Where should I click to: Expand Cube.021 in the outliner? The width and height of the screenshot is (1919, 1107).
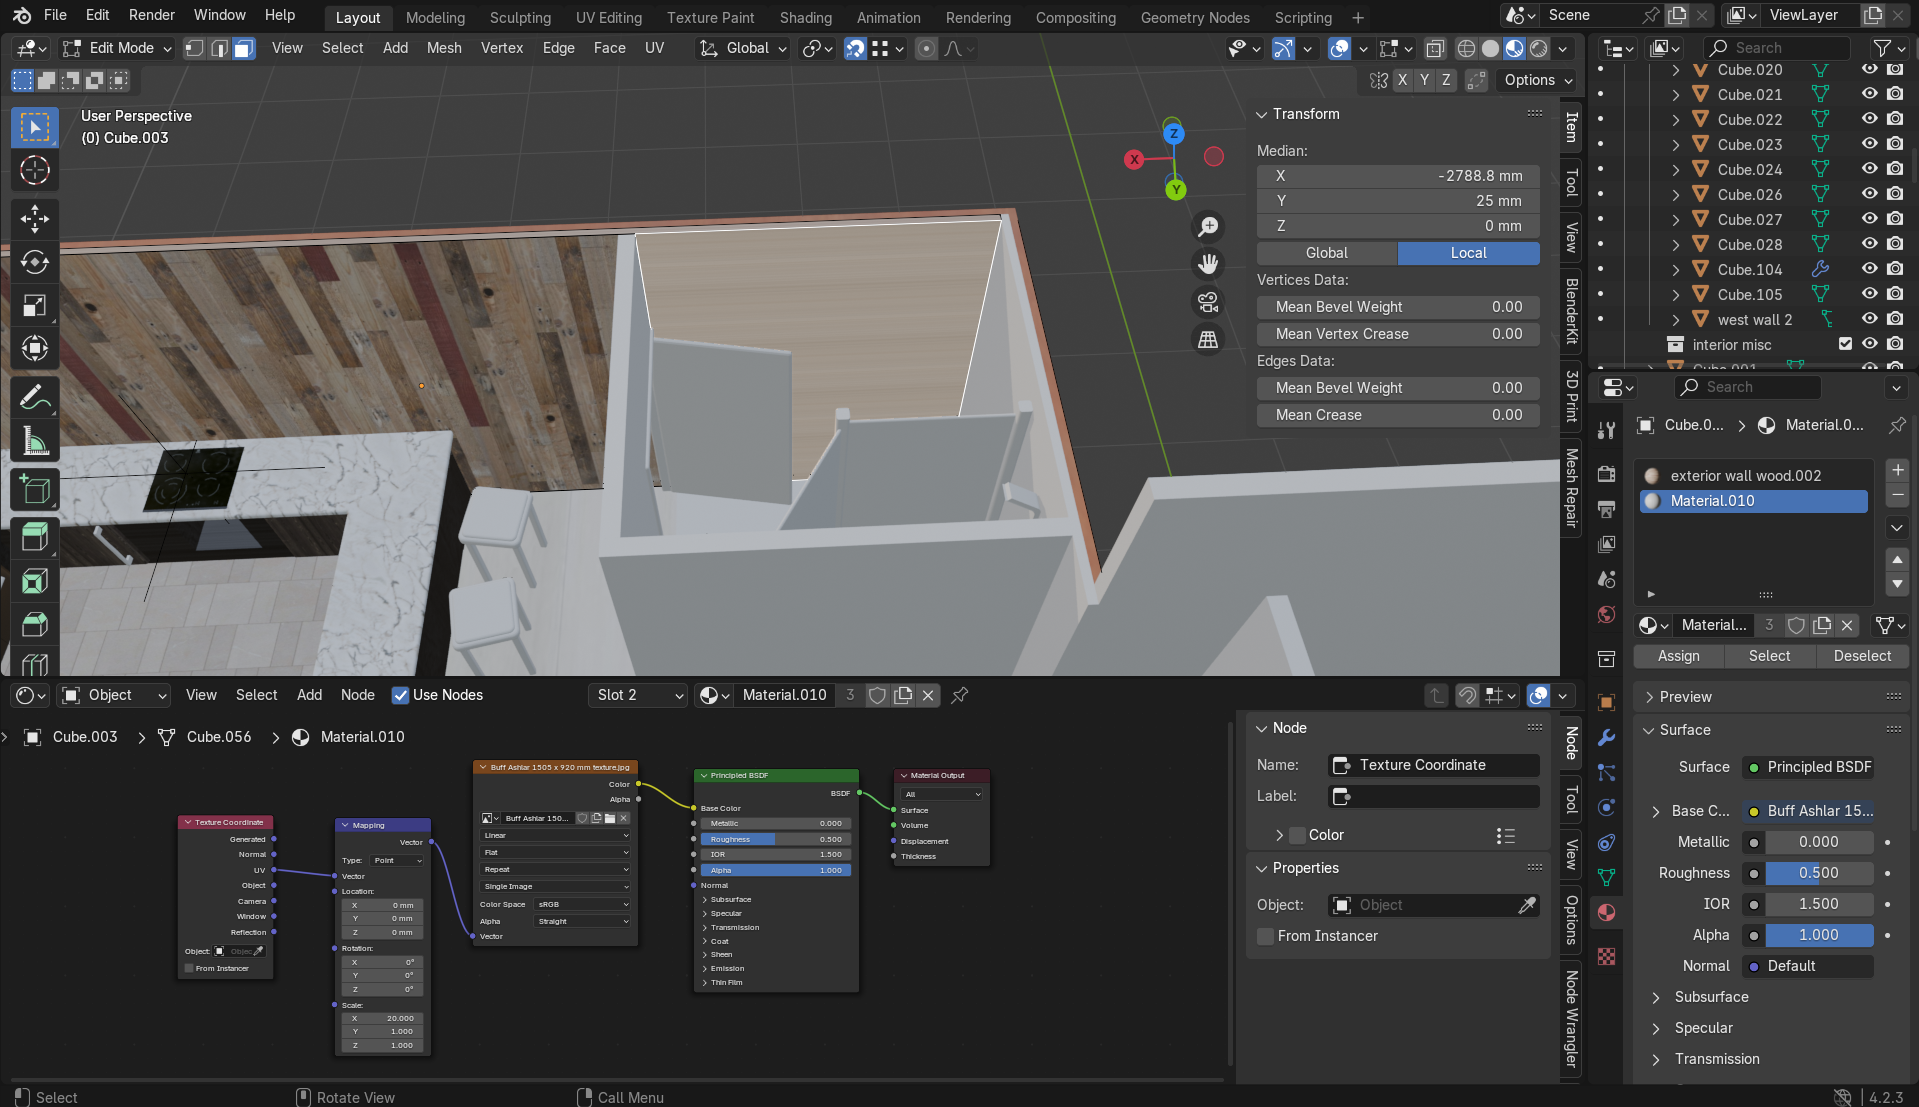click(1676, 94)
